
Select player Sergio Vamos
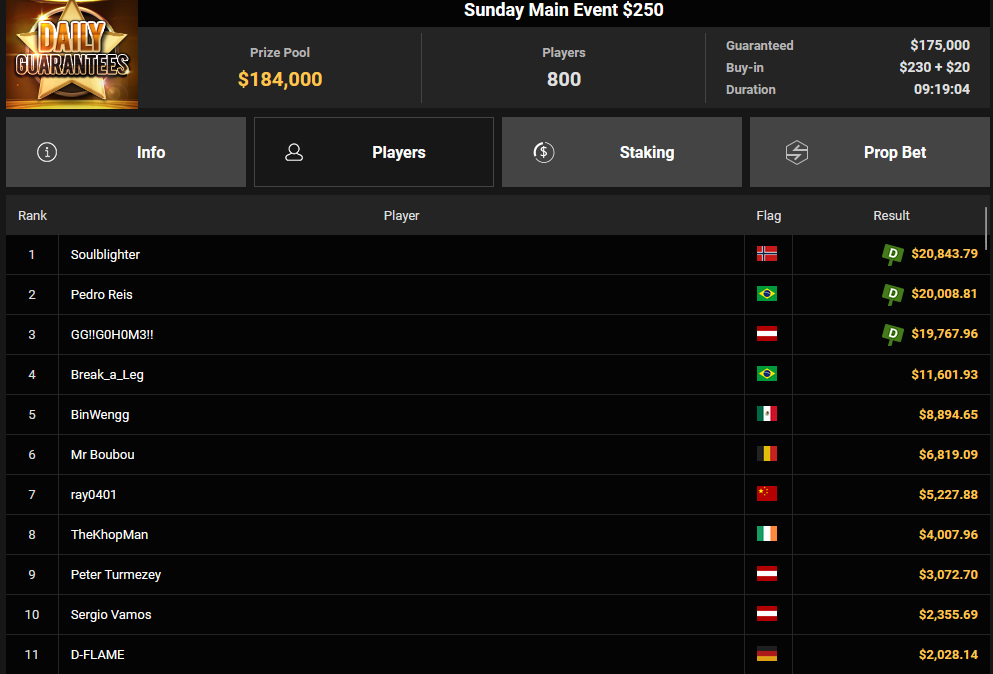point(111,614)
